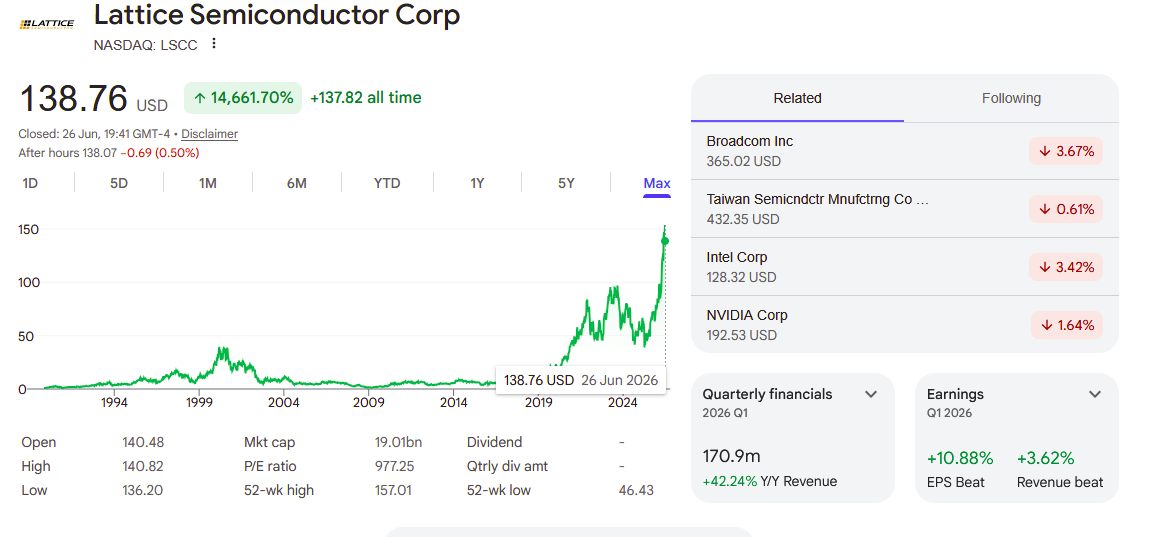This screenshot has width=1170, height=537.
Task: Click Intel's 3.42% change badge
Action: click(x=1066, y=267)
